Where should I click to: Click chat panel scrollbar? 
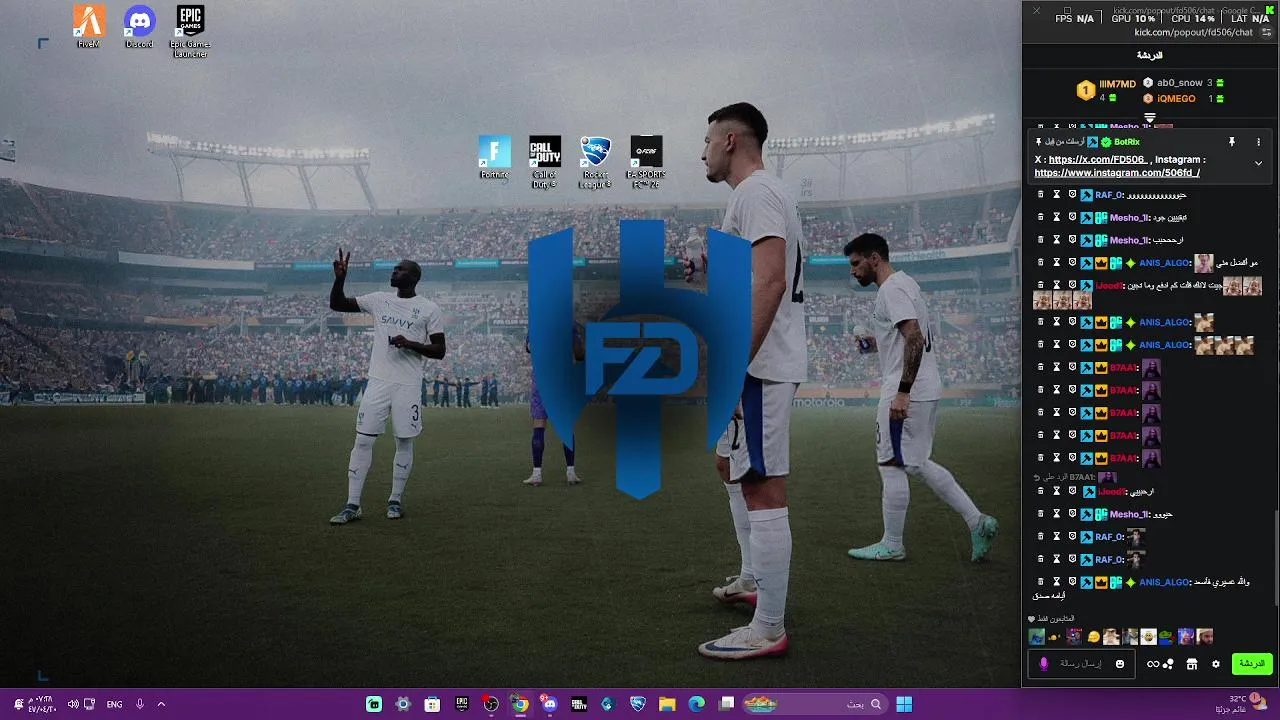tap(1276, 560)
